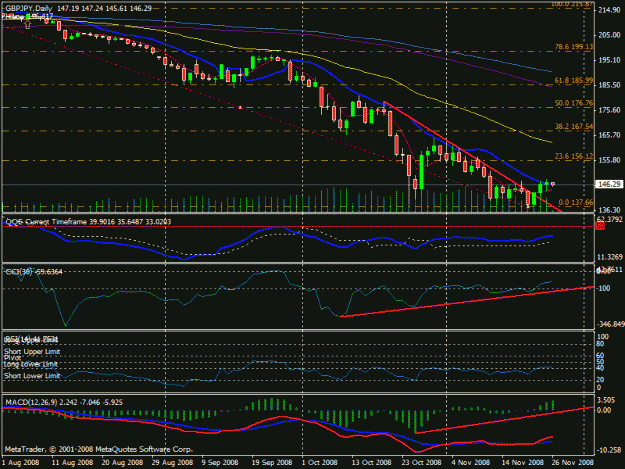Click the 3.505 MACD scale value
Viewport: 625px width, 469px height.
click(x=607, y=400)
